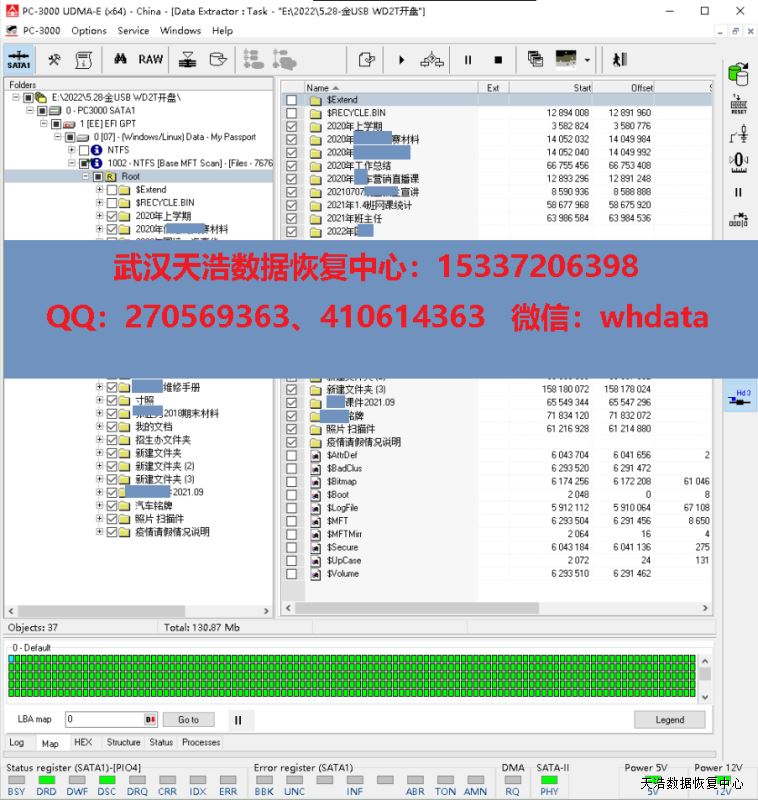Open the RAW recovery tool
Screen dimensions: 758x800
click(x=151, y=60)
